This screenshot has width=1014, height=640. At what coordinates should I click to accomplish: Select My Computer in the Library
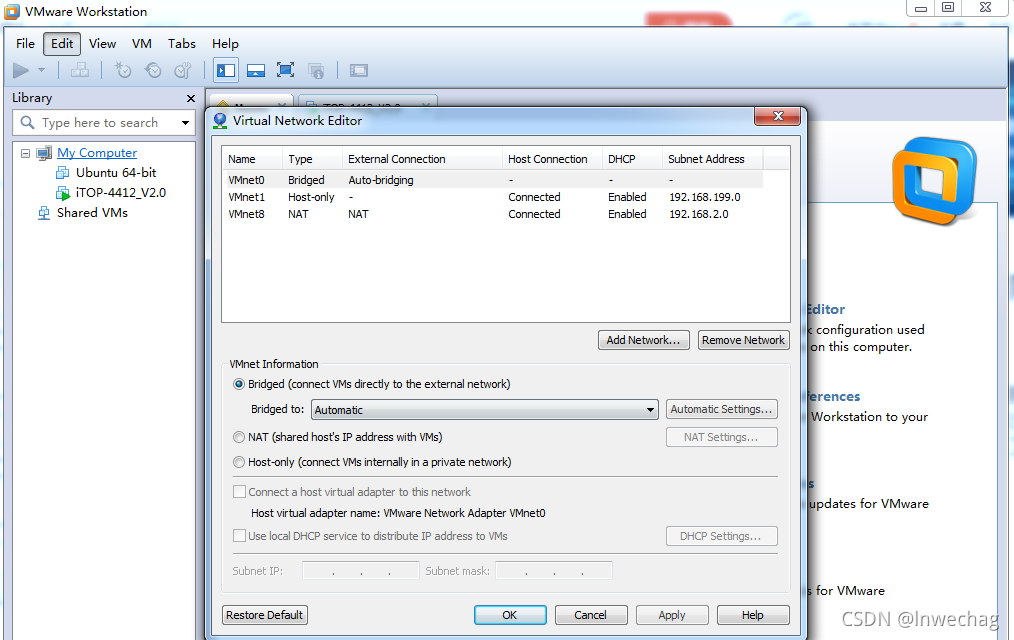coord(97,153)
